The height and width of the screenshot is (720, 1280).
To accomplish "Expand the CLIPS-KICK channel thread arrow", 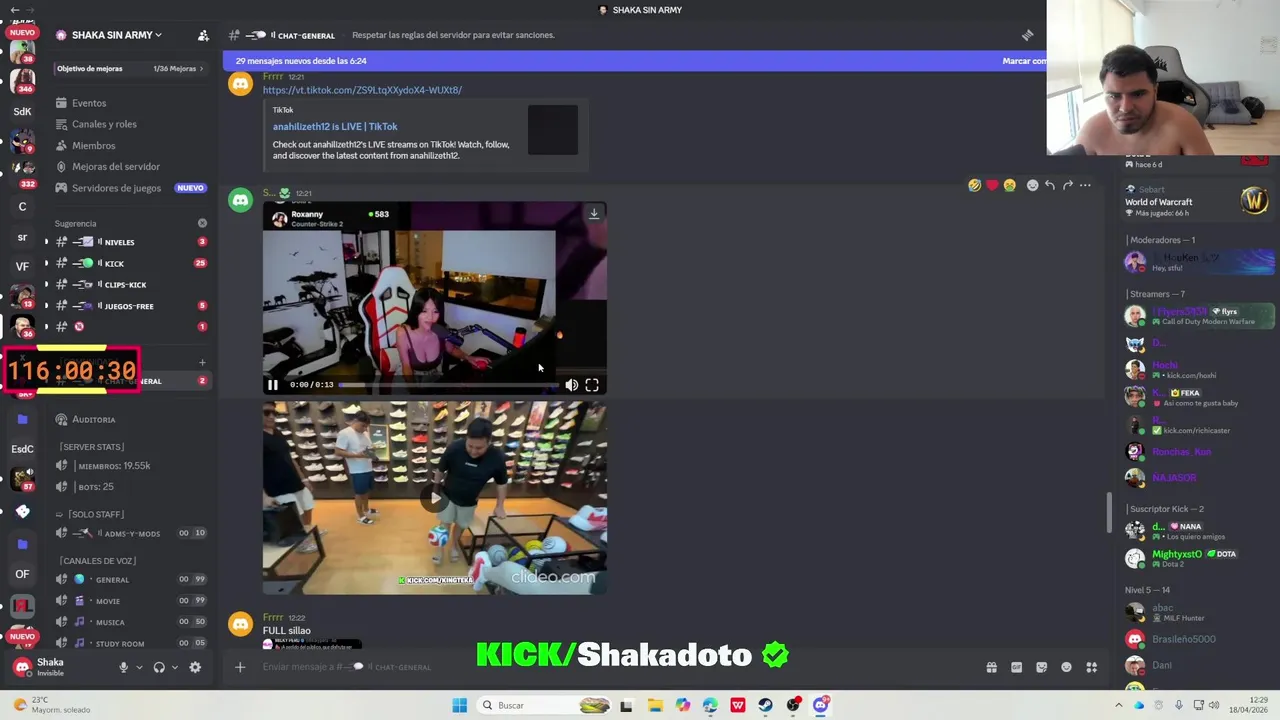I will pos(45,285).
